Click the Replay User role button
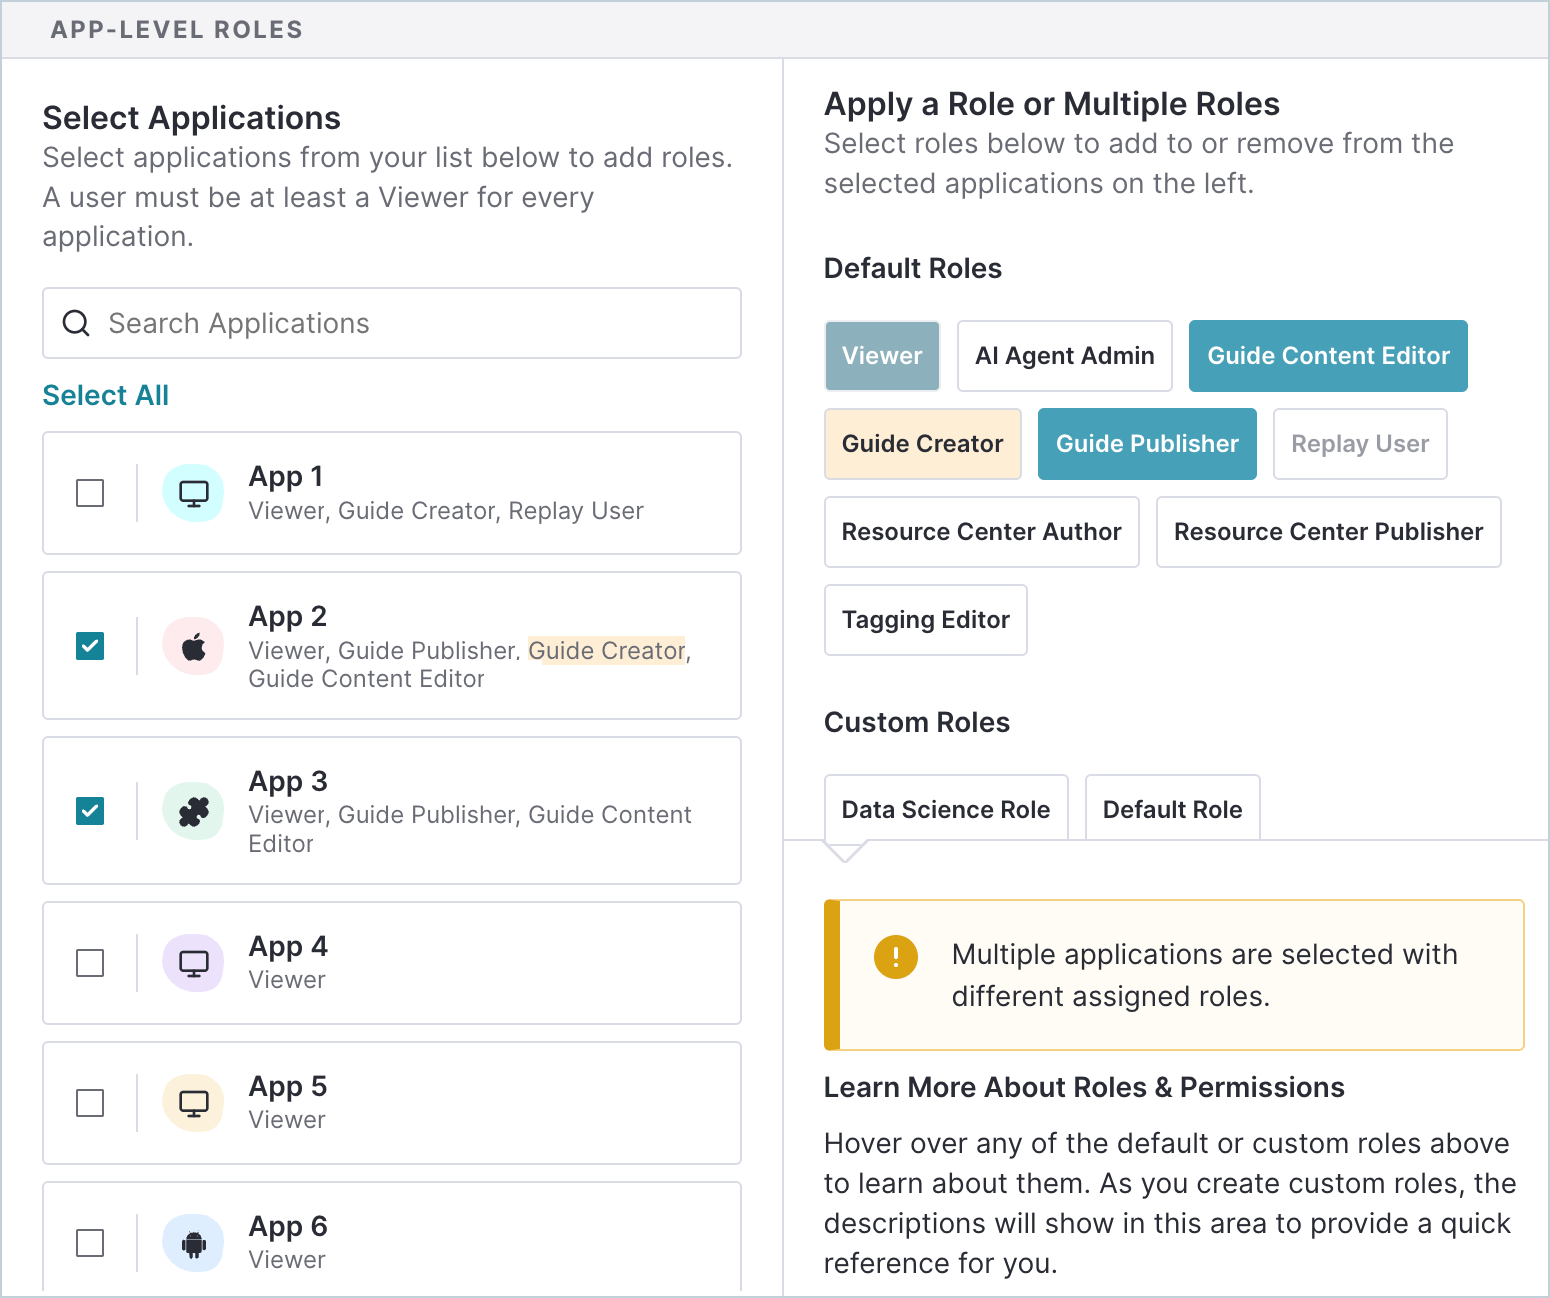The image size is (1550, 1298). click(x=1360, y=444)
